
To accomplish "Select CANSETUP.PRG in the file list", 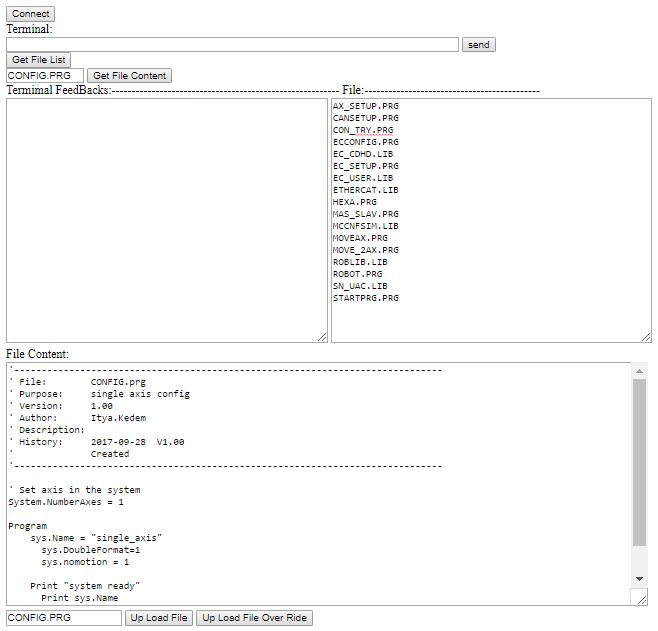I will pyautogui.click(x=366, y=118).
